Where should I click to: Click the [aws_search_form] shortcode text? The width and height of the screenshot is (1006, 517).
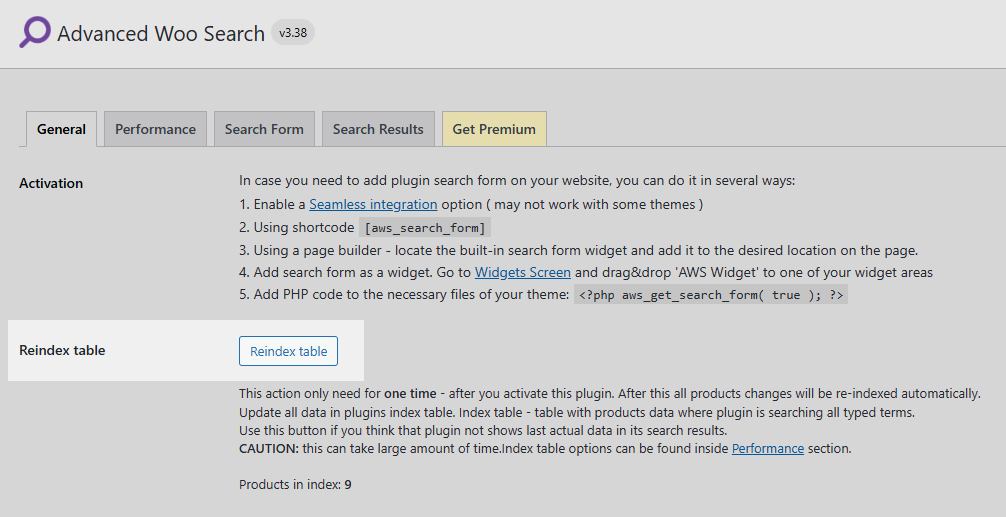coord(425,228)
